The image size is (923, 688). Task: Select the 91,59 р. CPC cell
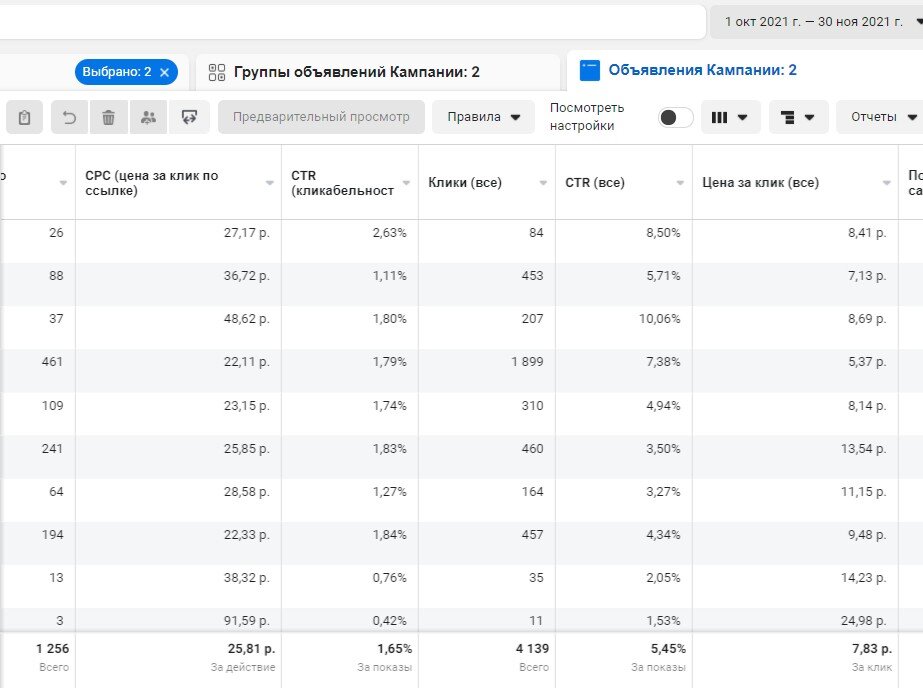pos(246,621)
